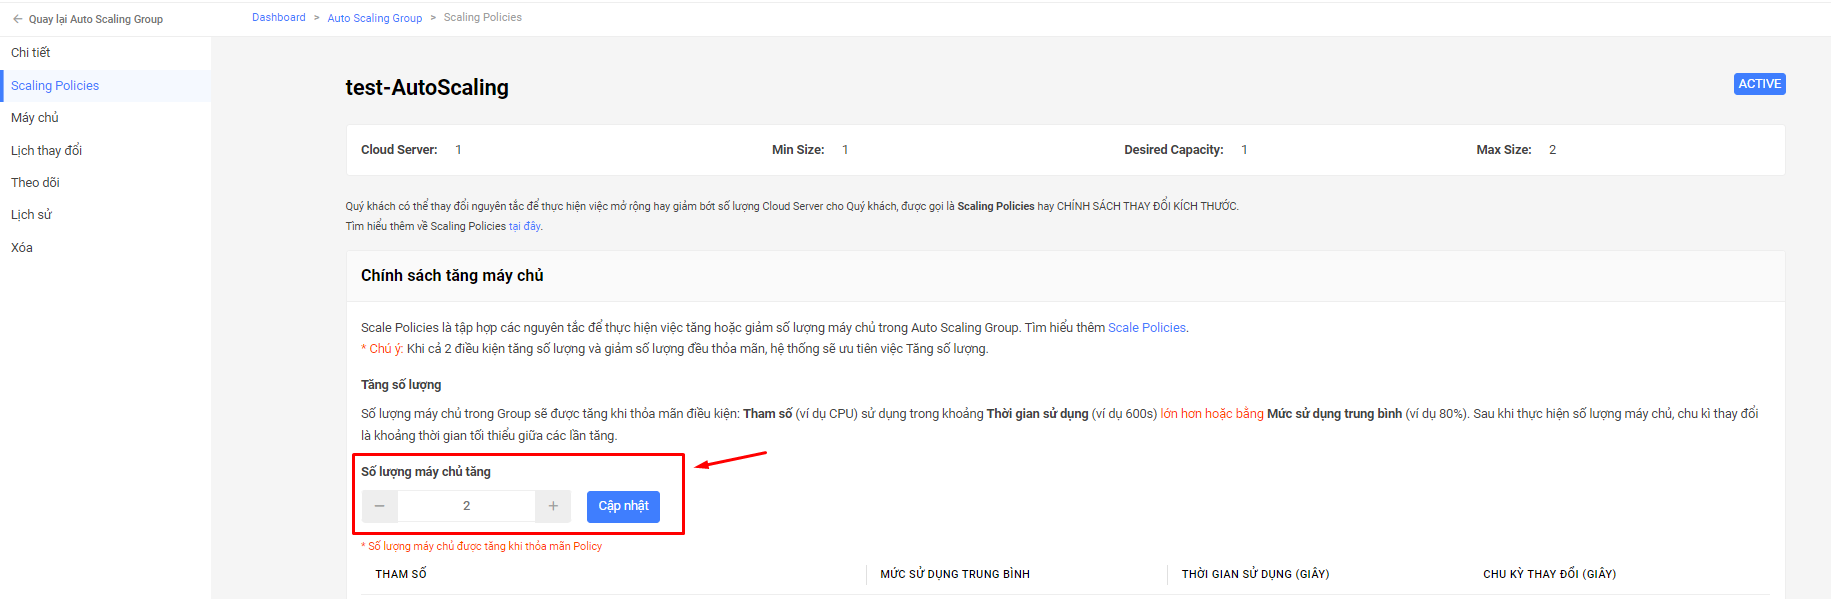Click THAM SỐ column header

[x=401, y=574]
